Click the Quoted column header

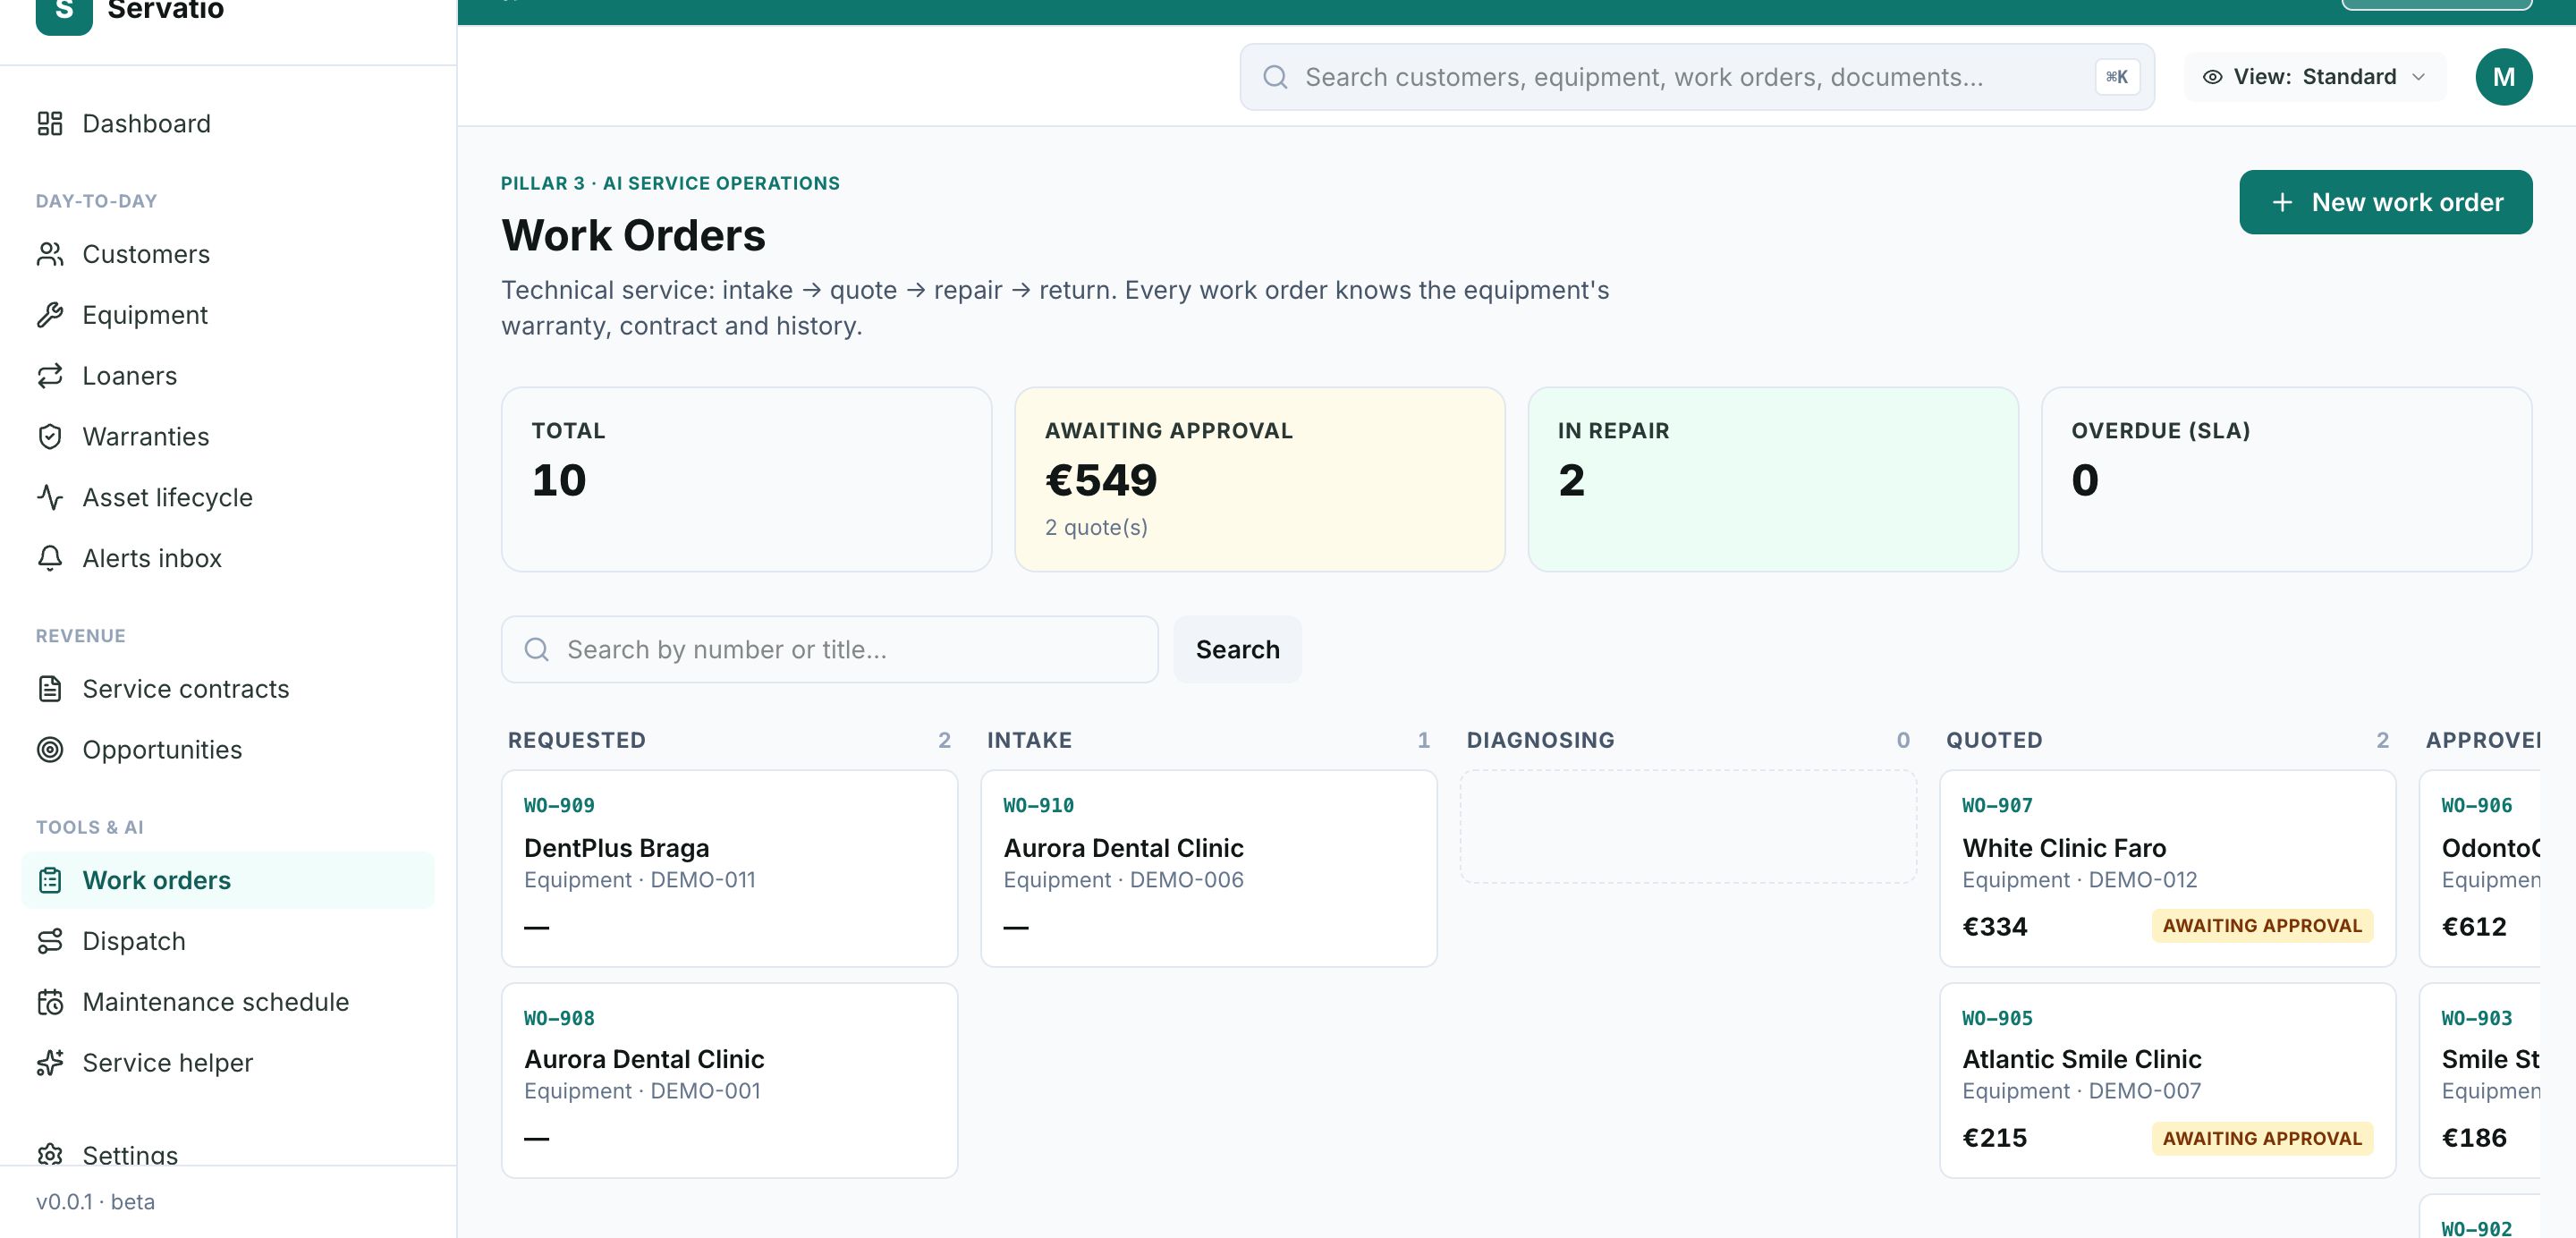coord(1994,740)
